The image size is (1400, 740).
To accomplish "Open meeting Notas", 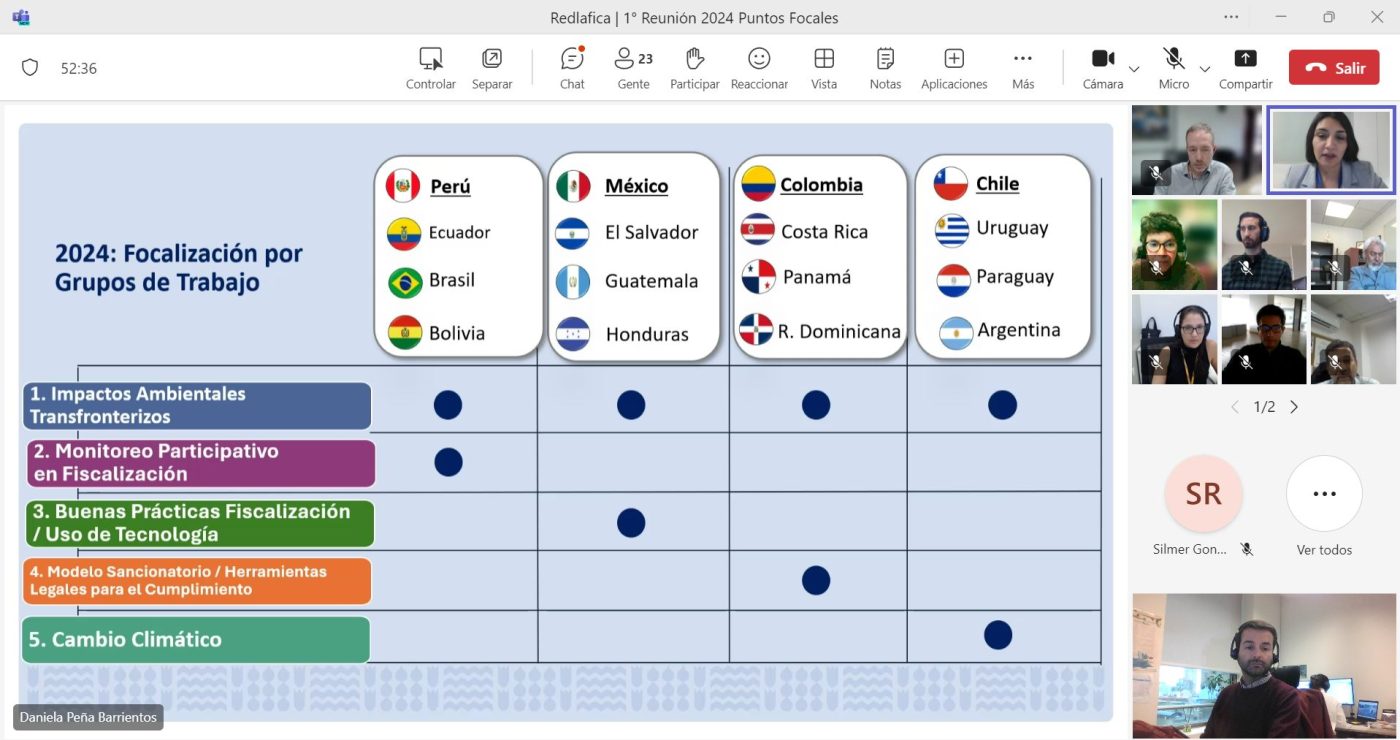I will point(885,68).
